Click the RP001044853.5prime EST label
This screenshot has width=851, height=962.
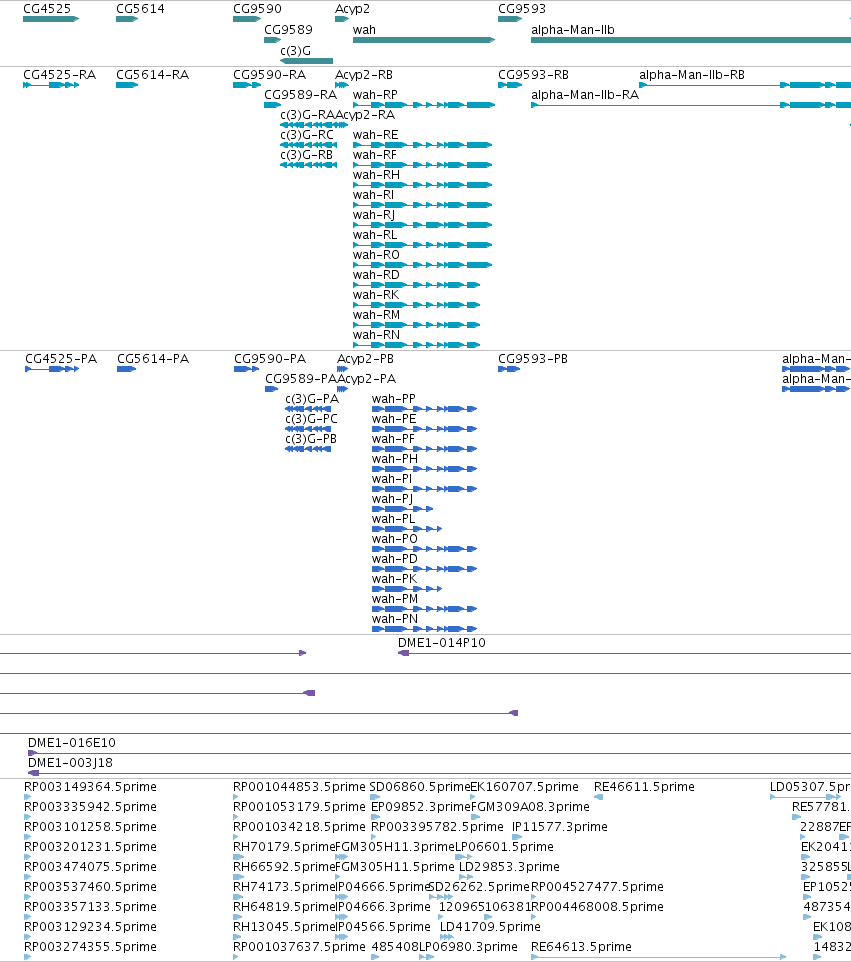[299, 787]
